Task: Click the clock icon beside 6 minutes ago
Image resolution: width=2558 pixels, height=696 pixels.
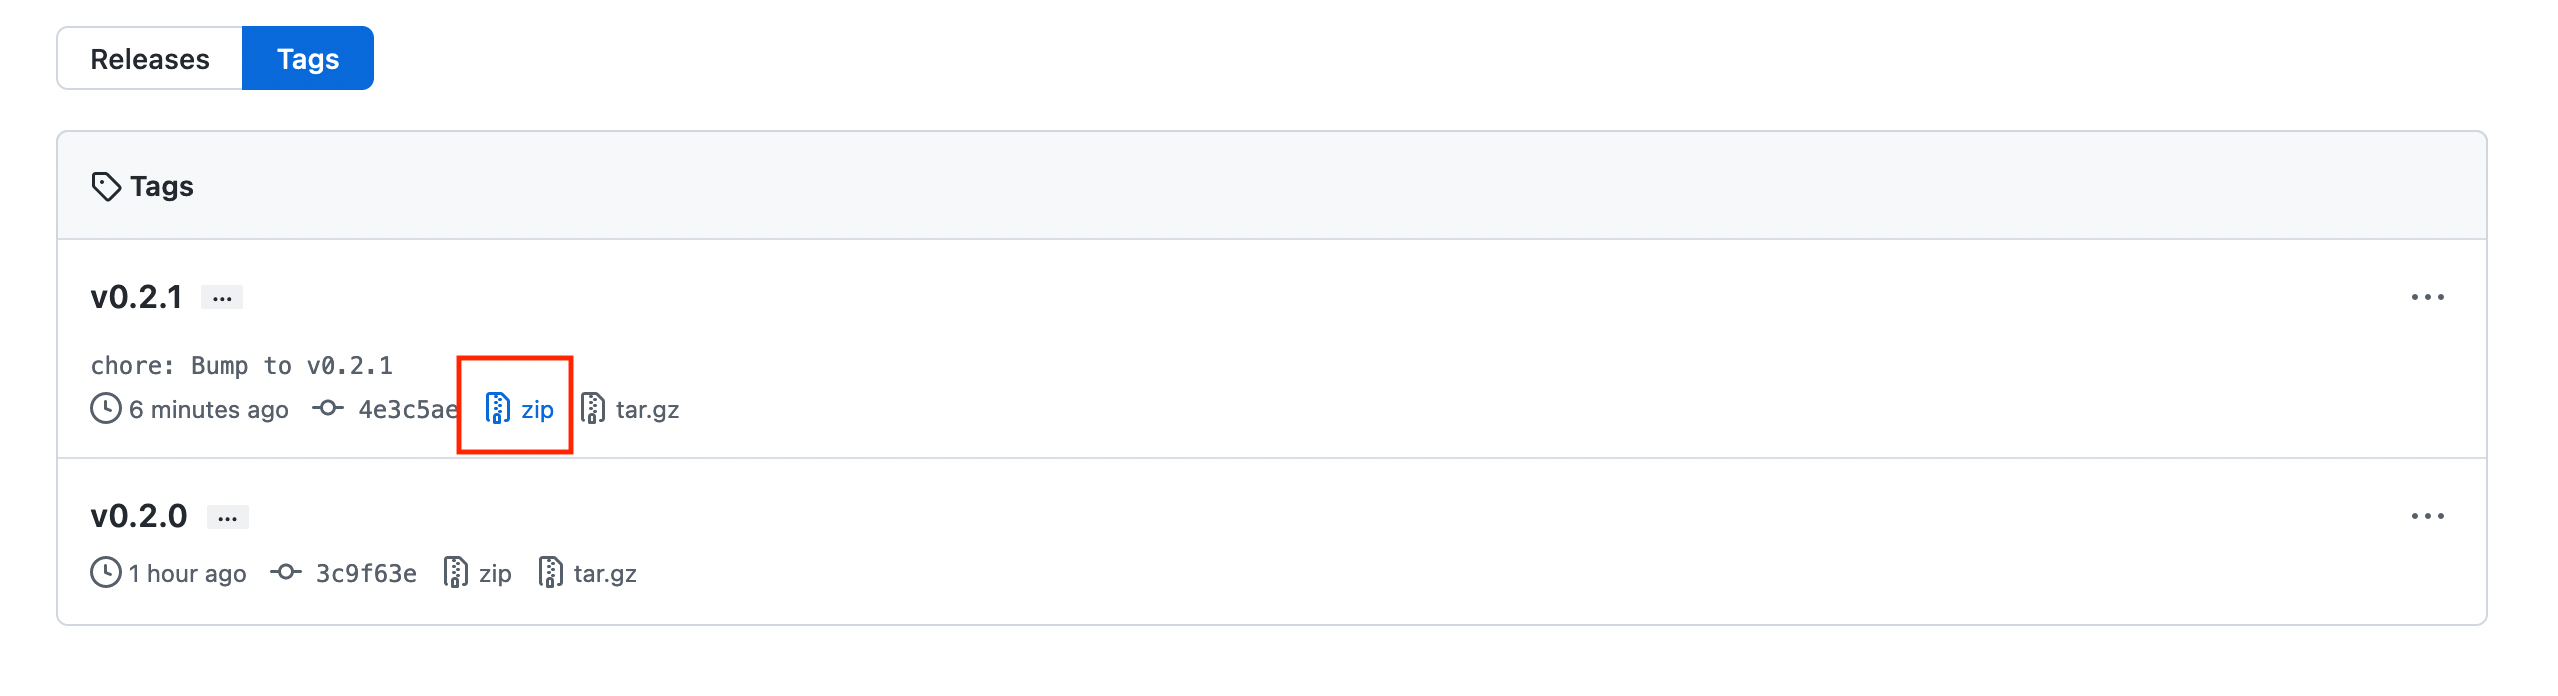Action: [x=106, y=409]
